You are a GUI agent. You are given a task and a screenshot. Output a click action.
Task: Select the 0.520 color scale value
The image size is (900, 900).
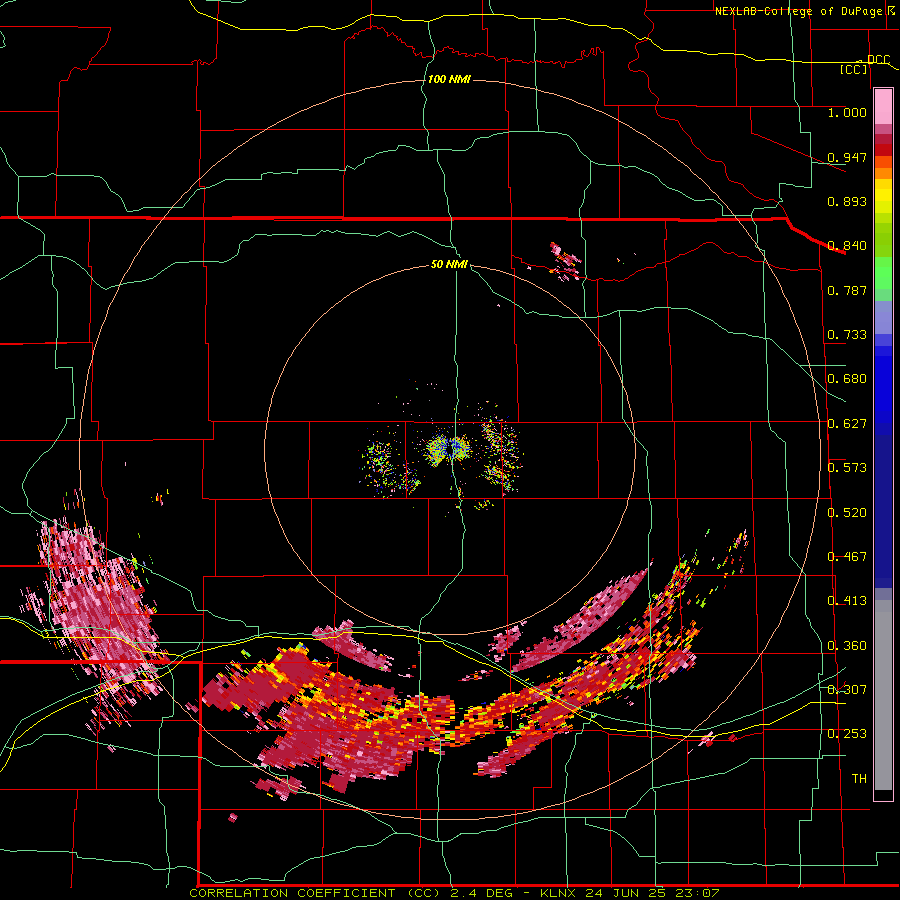(847, 513)
